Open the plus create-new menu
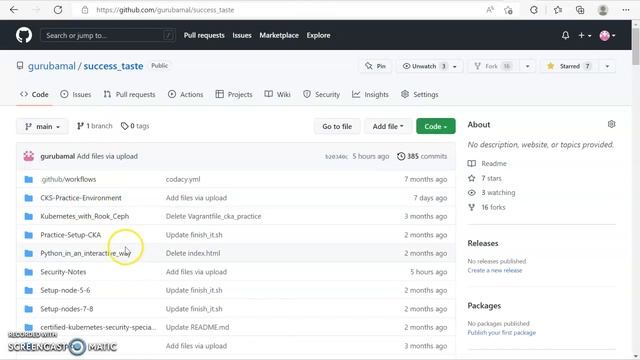640x360 pixels. point(584,36)
